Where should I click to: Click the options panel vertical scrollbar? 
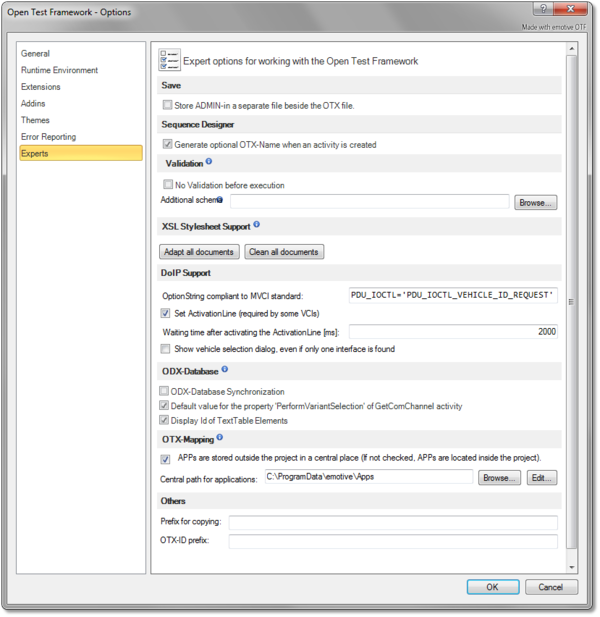(571, 300)
